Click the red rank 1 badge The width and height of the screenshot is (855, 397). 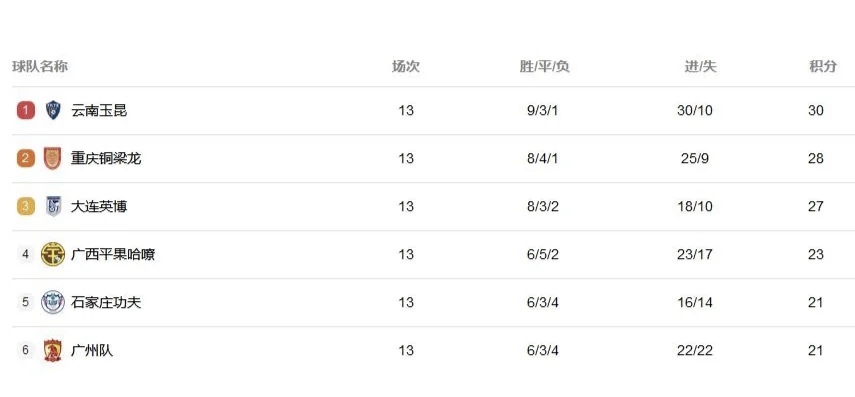point(26,111)
